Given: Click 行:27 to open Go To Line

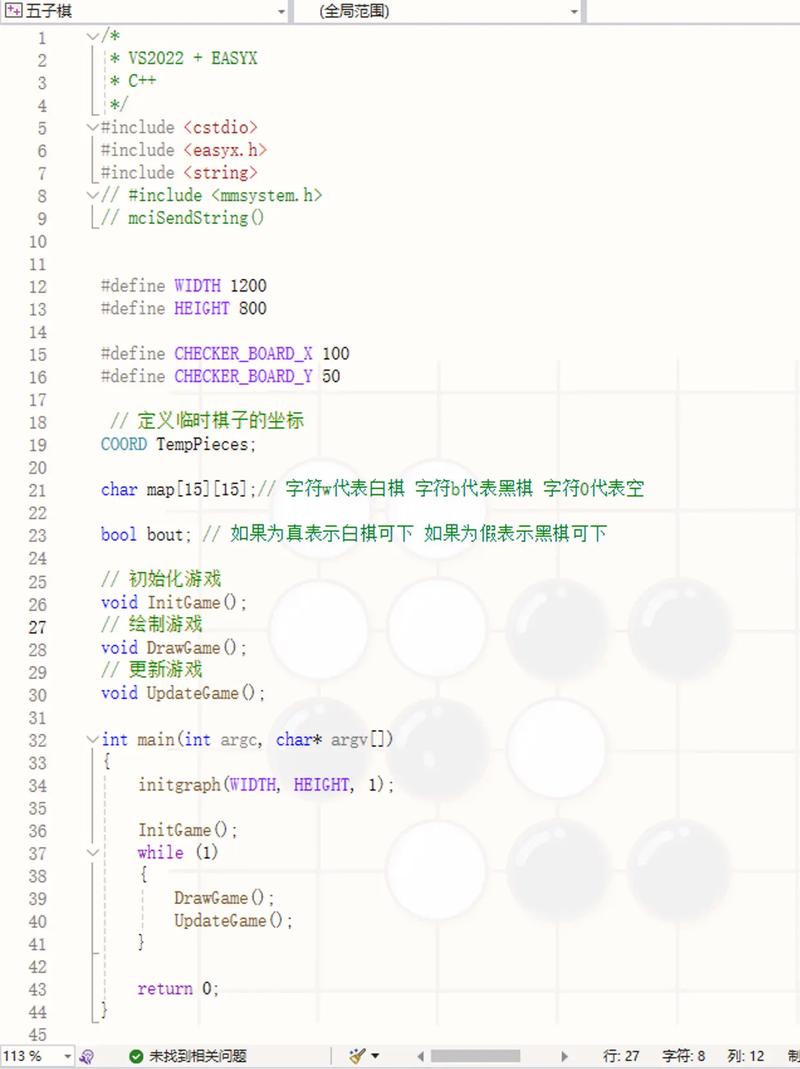Looking at the screenshot, I should coord(620,1055).
